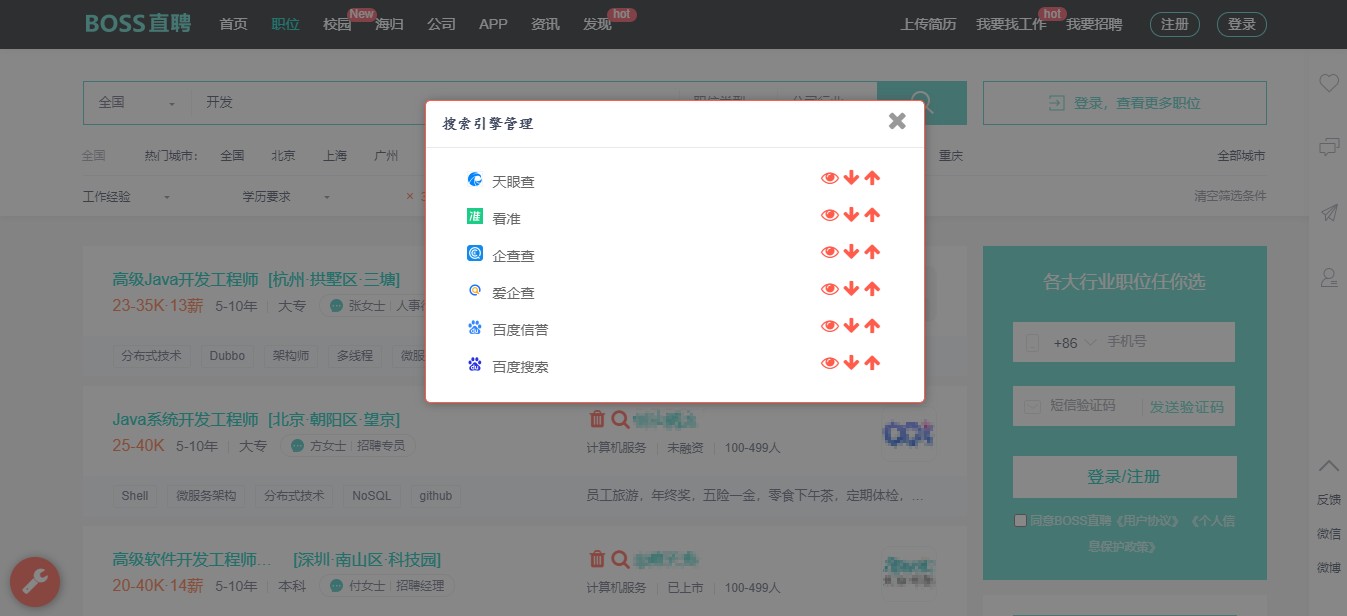Click the 登录 button in header

1242,24
